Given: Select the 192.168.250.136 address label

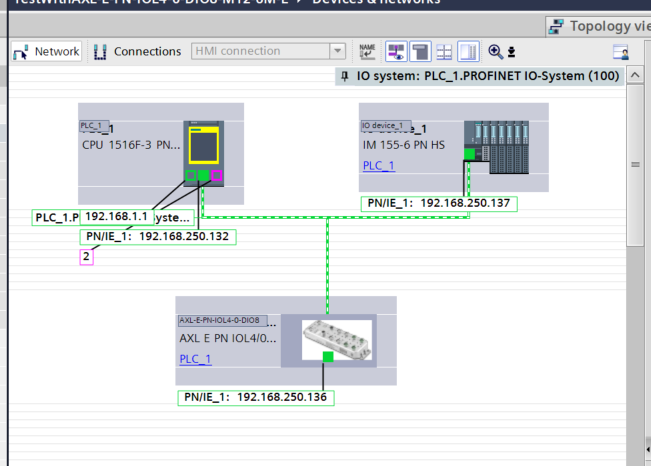Looking at the screenshot, I should pyautogui.click(x=257, y=397).
